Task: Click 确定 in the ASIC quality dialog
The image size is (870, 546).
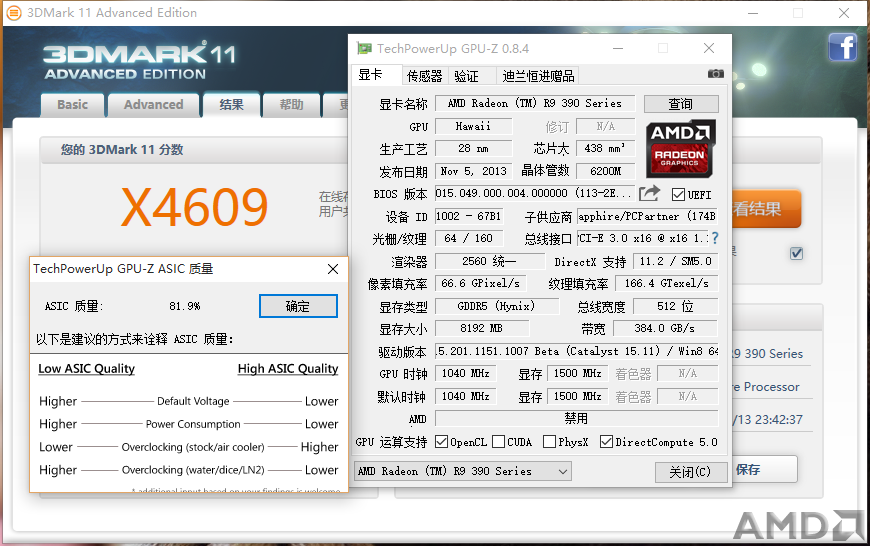Action: 298,306
